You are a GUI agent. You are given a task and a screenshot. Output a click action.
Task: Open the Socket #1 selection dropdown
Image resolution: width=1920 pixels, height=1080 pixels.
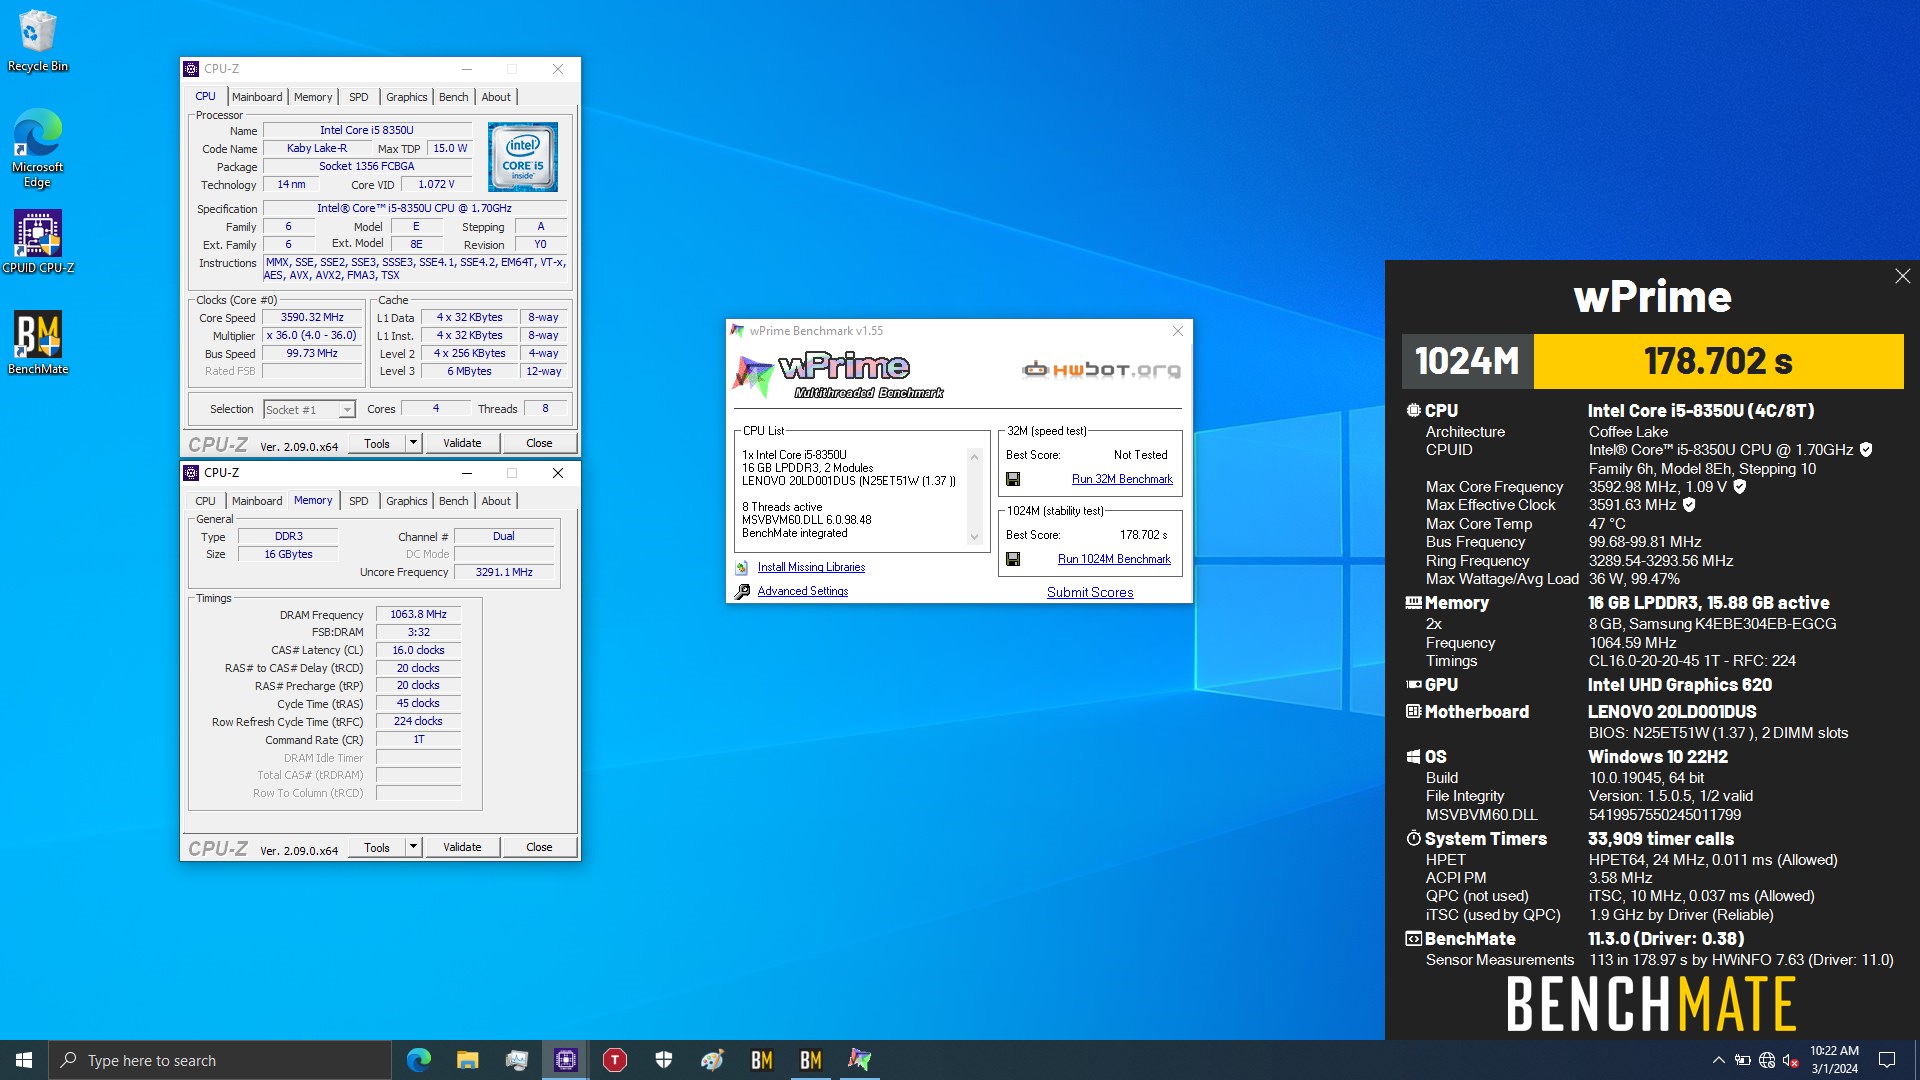(x=309, y=410)
